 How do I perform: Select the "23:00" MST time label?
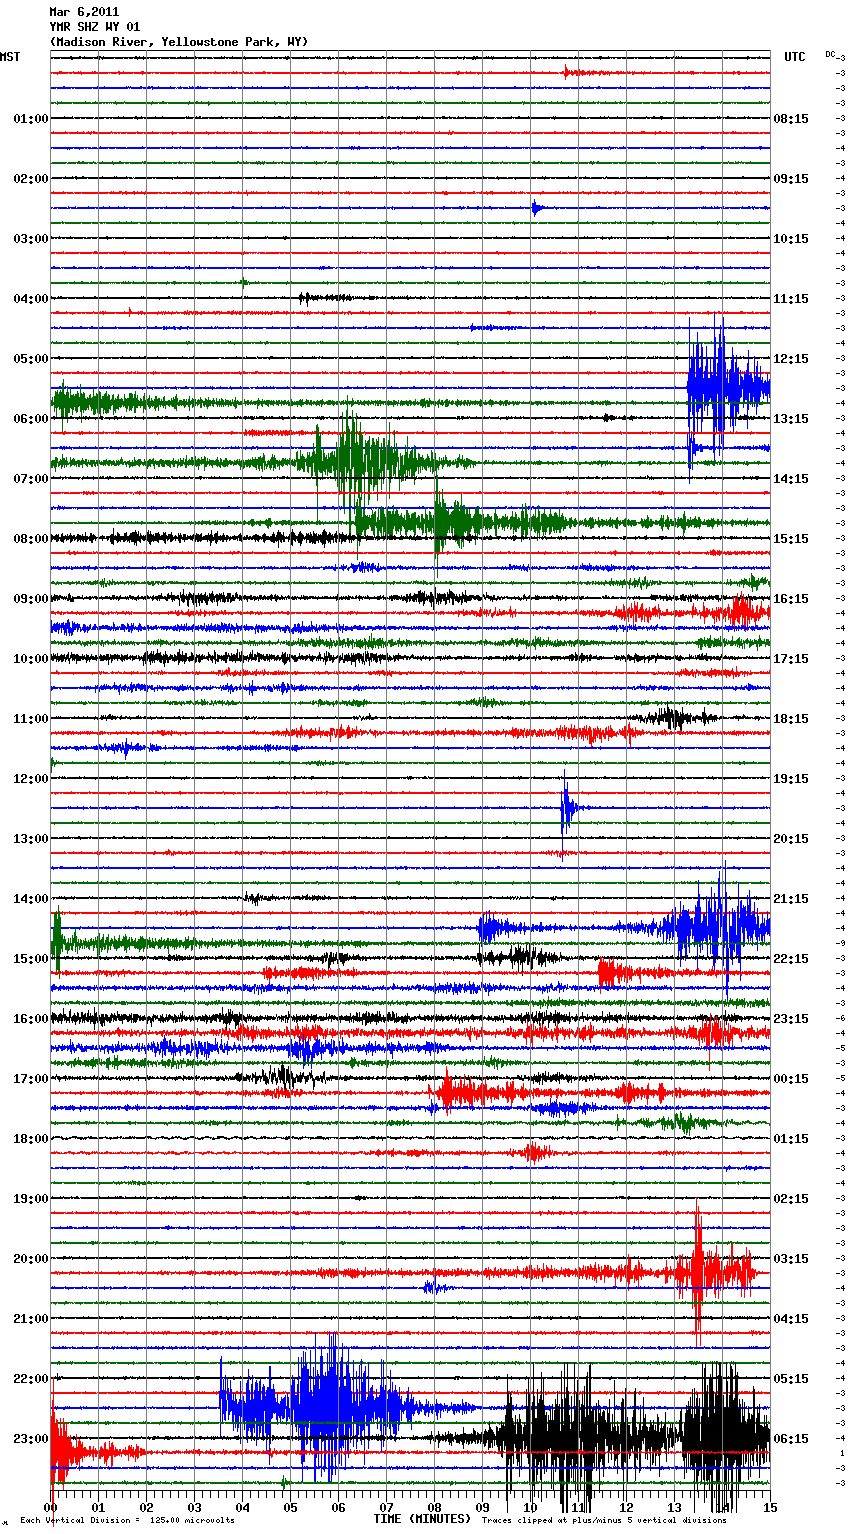click(31, 1439)
